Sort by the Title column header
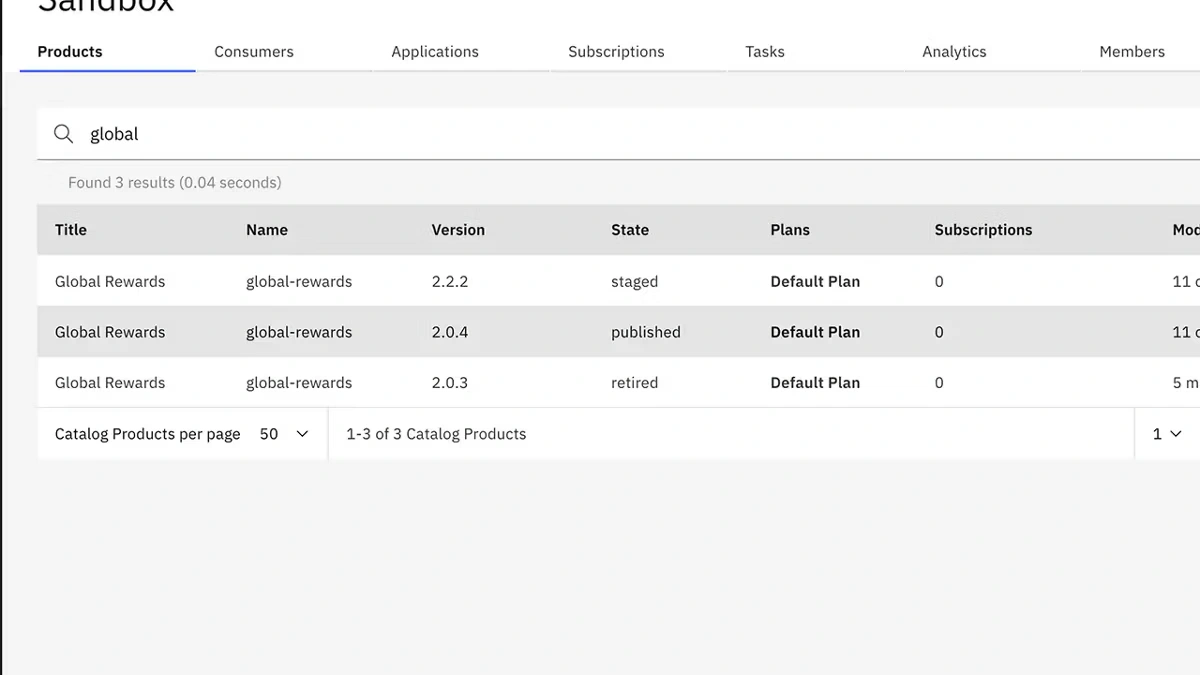The image size is (1200, 675). [71, 230]
